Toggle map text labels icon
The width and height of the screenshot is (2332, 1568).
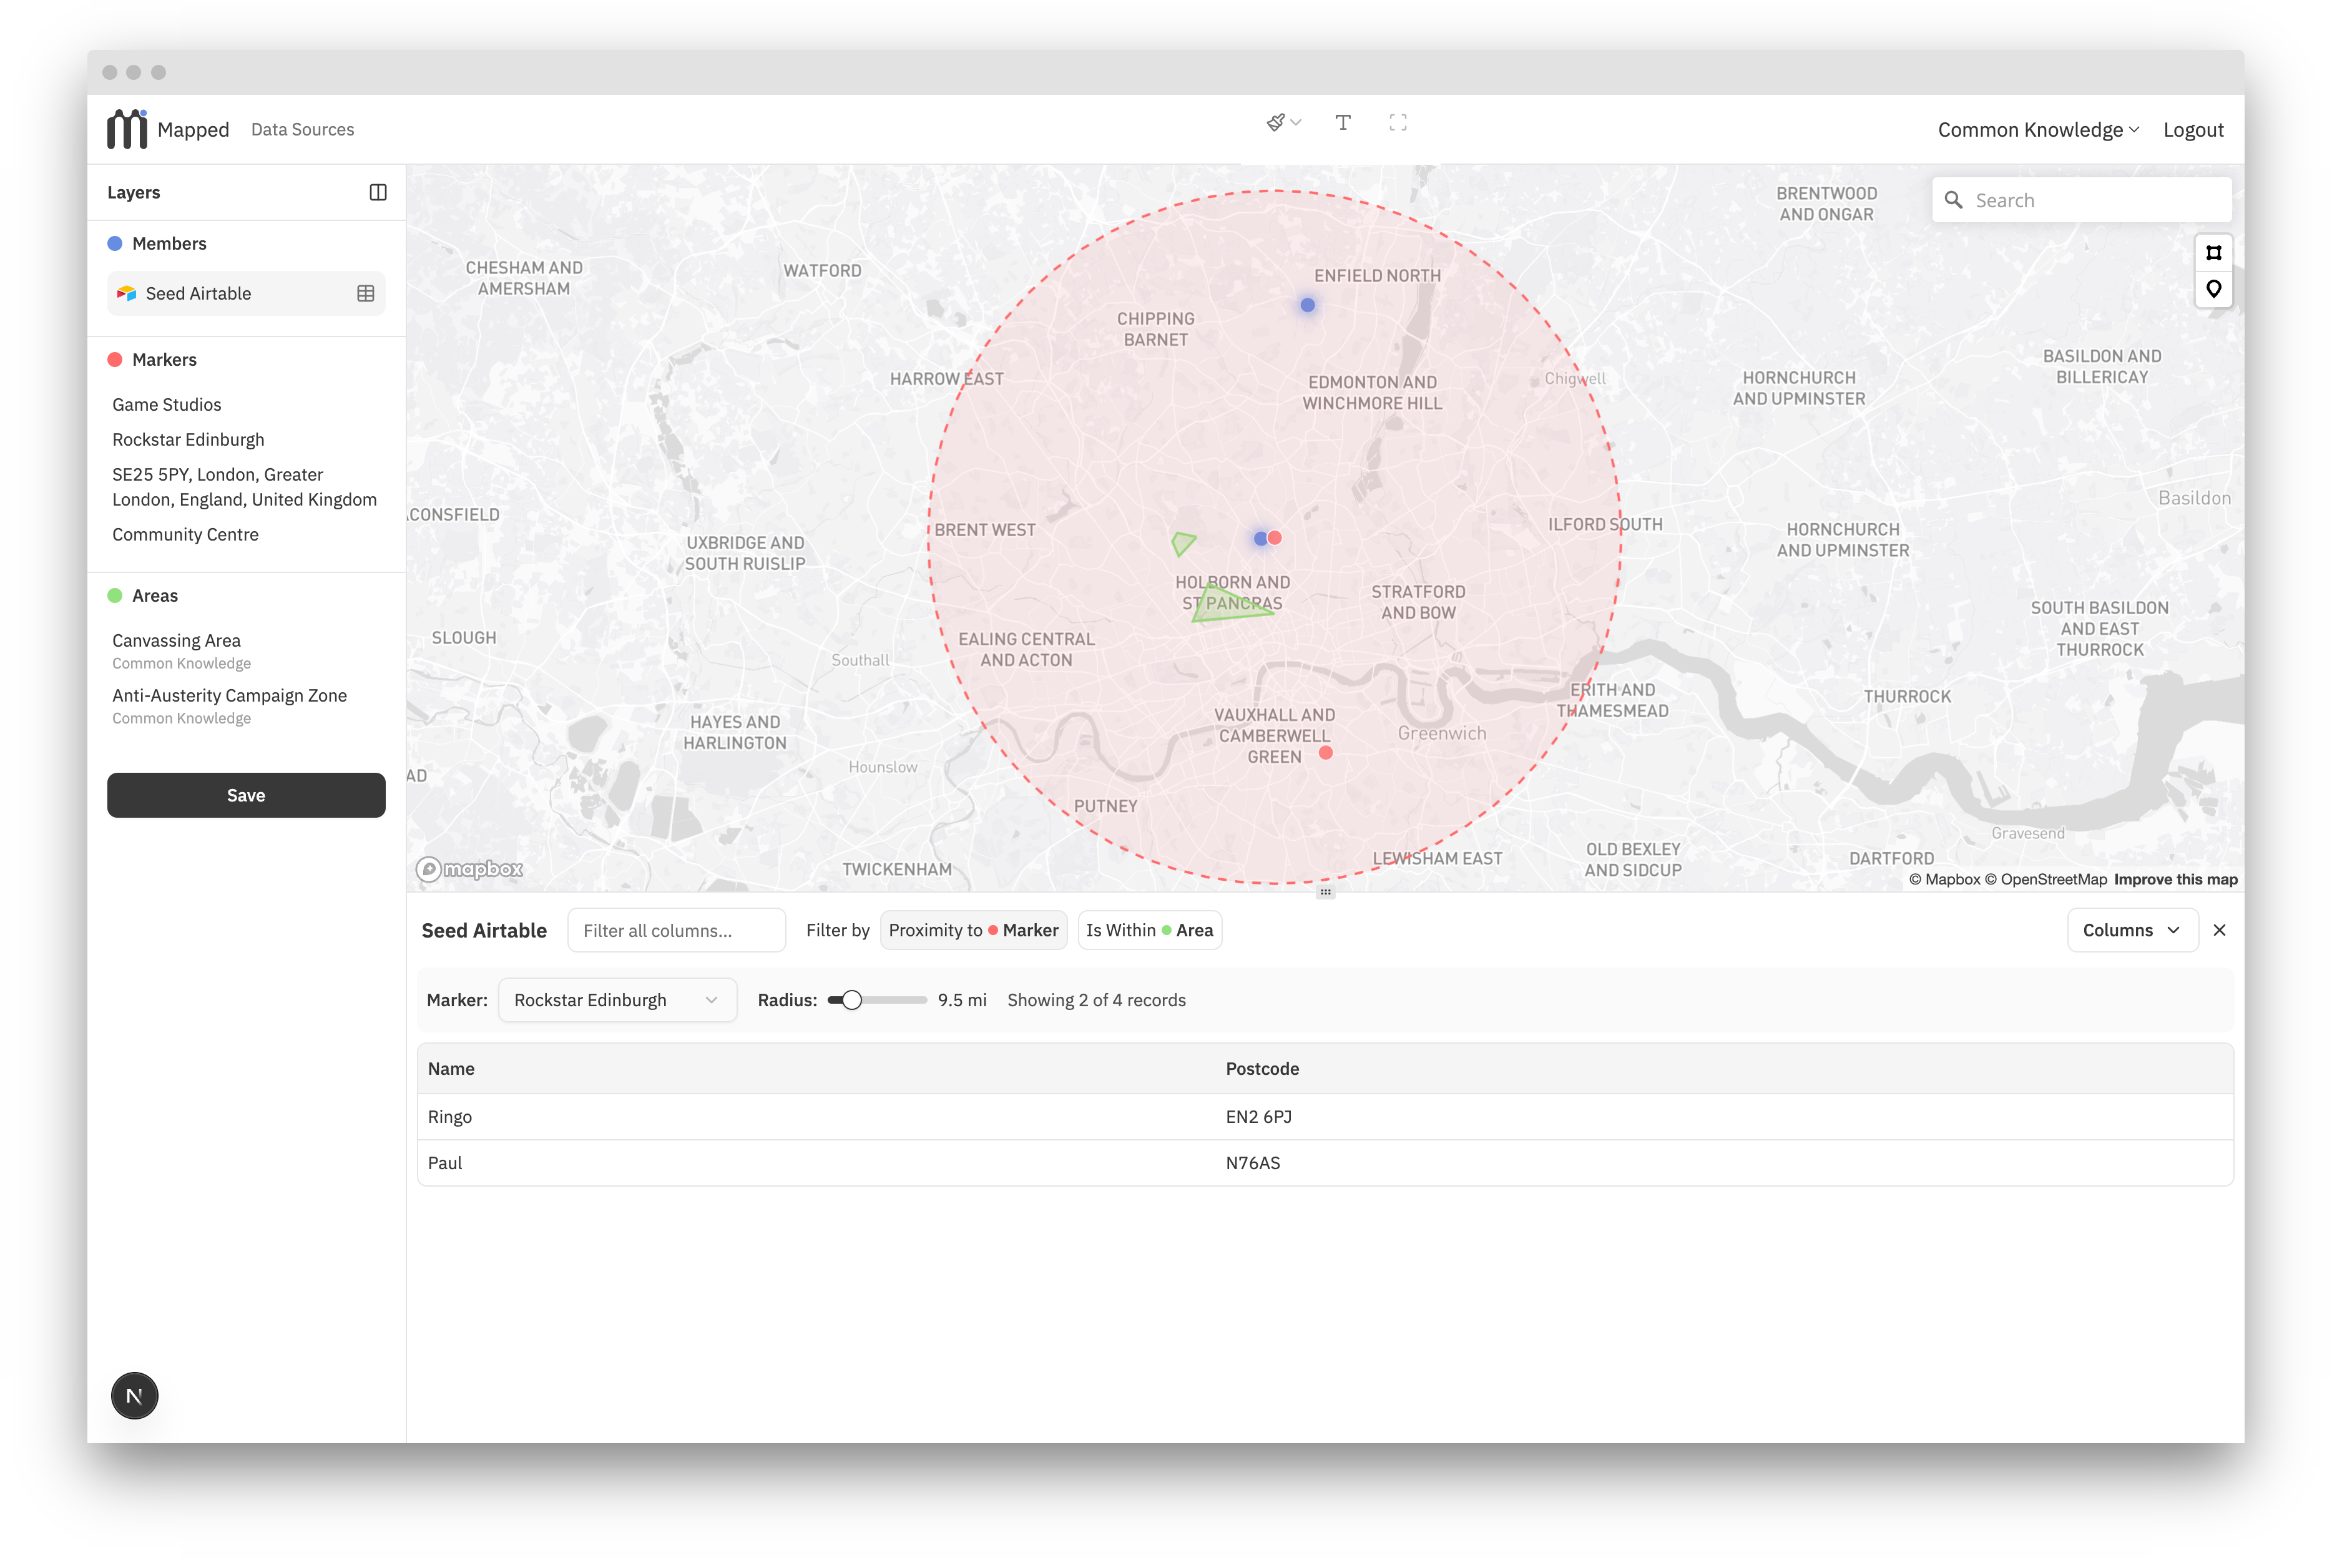(1343, 123)
